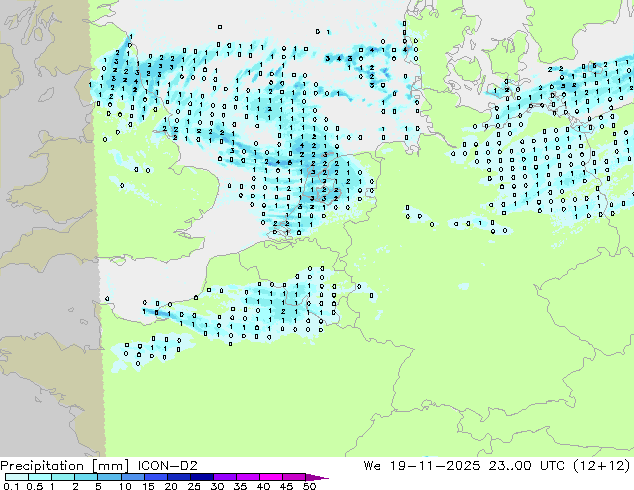Click the date '19-11-2025' in footer
The height and width of the screenshot is (490, 634).
[x=435, y=465]
